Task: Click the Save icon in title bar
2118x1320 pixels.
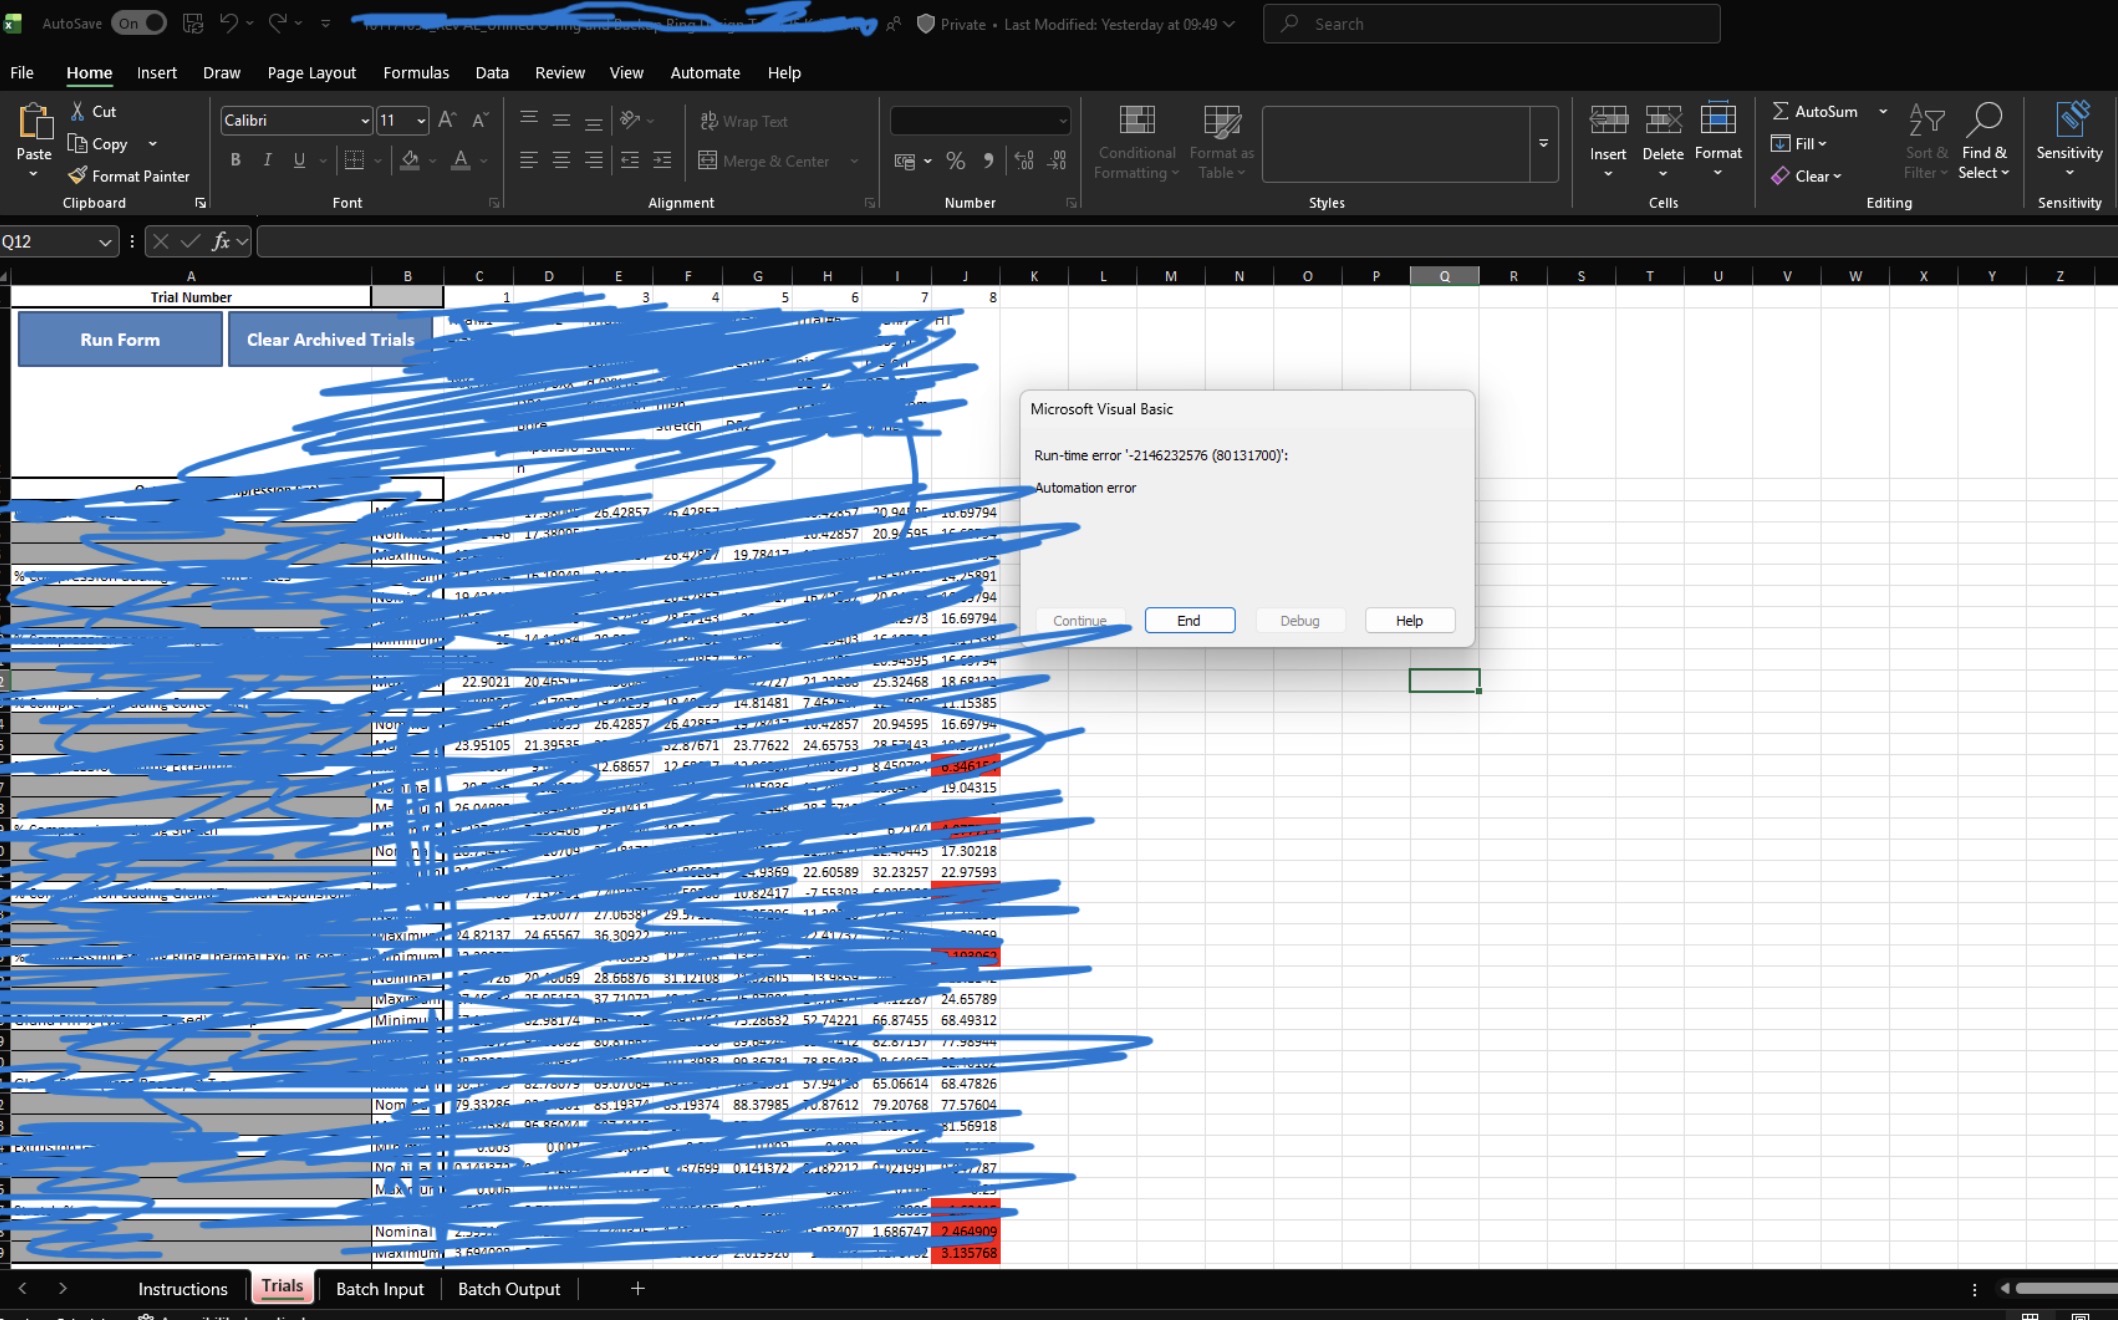Action: tap(193, 23)
